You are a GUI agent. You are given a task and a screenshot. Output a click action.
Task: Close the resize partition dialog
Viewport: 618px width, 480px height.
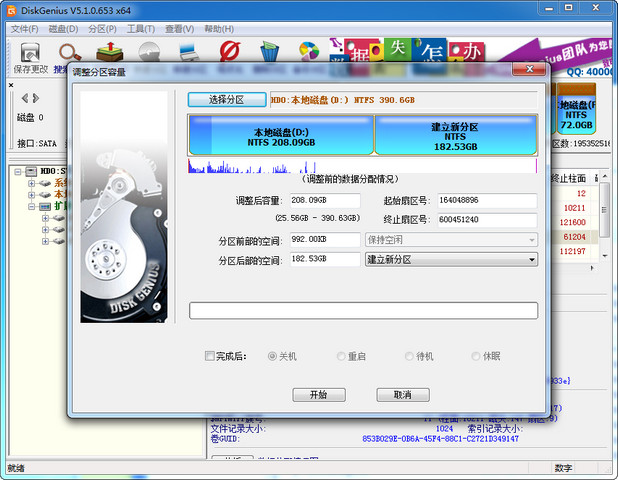tap(529, 69)
